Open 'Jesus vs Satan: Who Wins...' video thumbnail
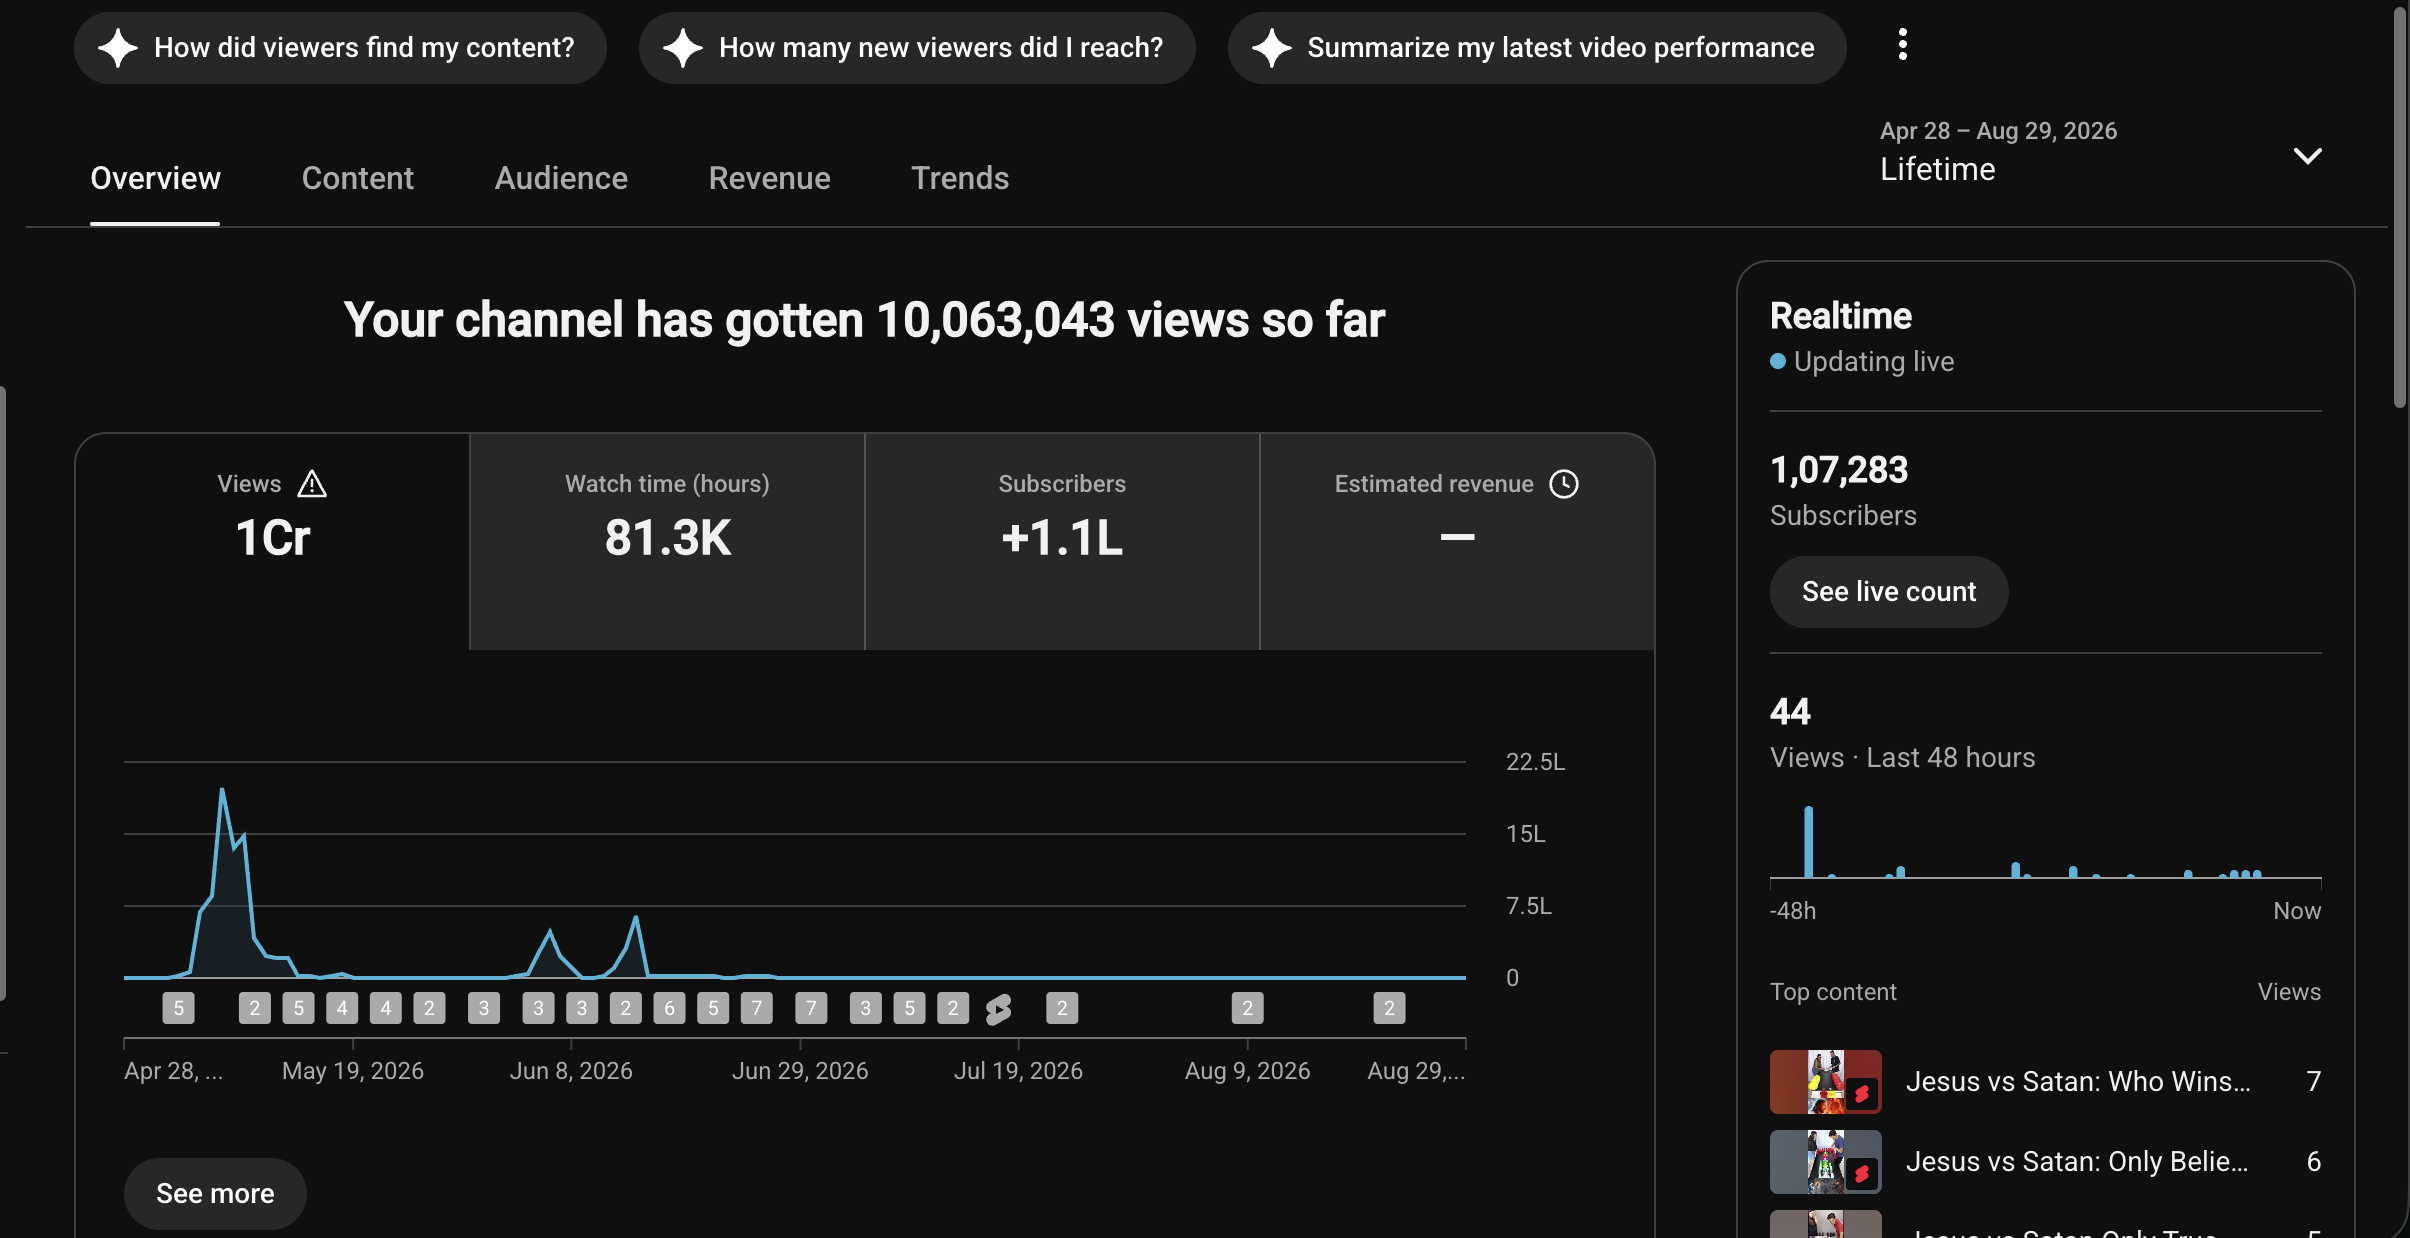 coord(1826,1082)
